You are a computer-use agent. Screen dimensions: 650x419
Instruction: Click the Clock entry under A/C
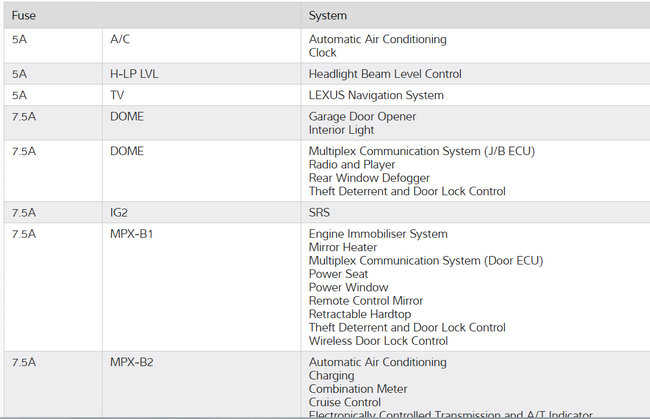[x=323, y=53]
